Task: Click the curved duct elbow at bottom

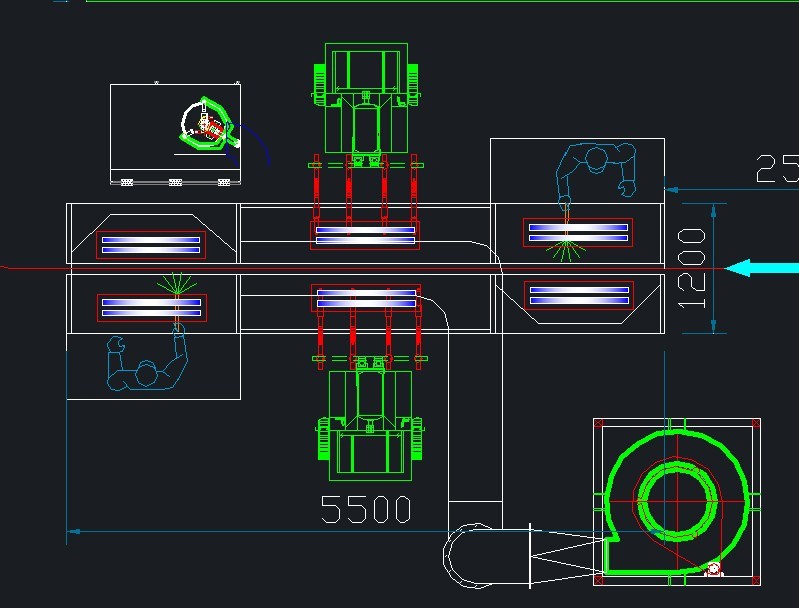Action: pos(460,555)
